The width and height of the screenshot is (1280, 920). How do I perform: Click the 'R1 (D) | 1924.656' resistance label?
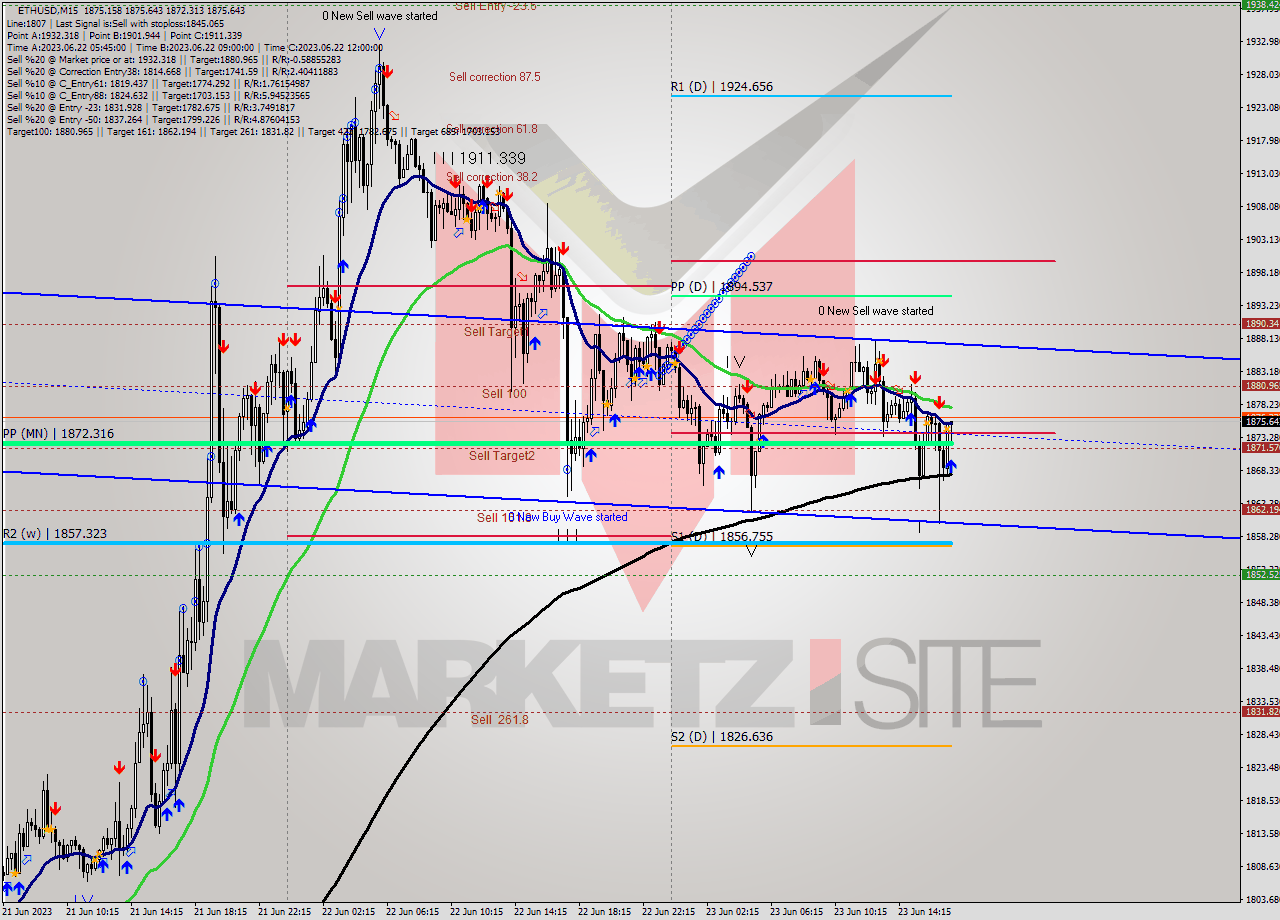tap(721, 87)
